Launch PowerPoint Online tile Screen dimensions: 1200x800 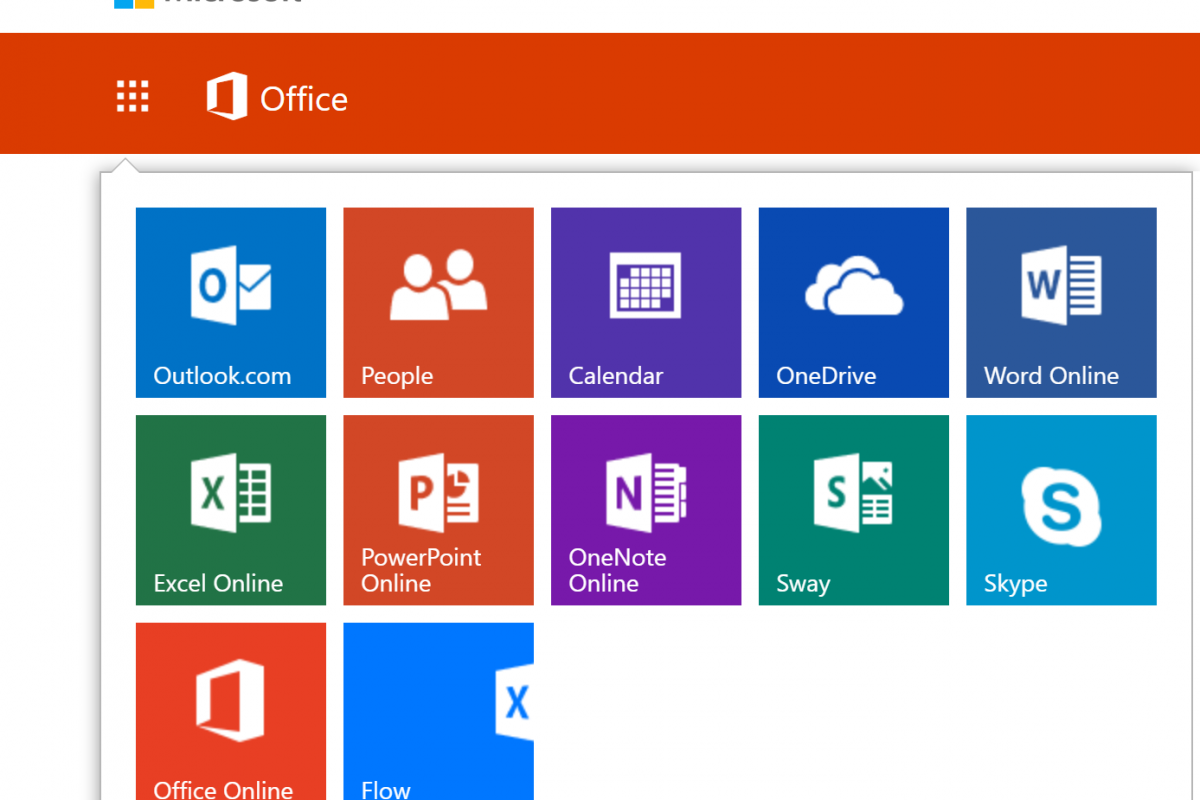438,510
